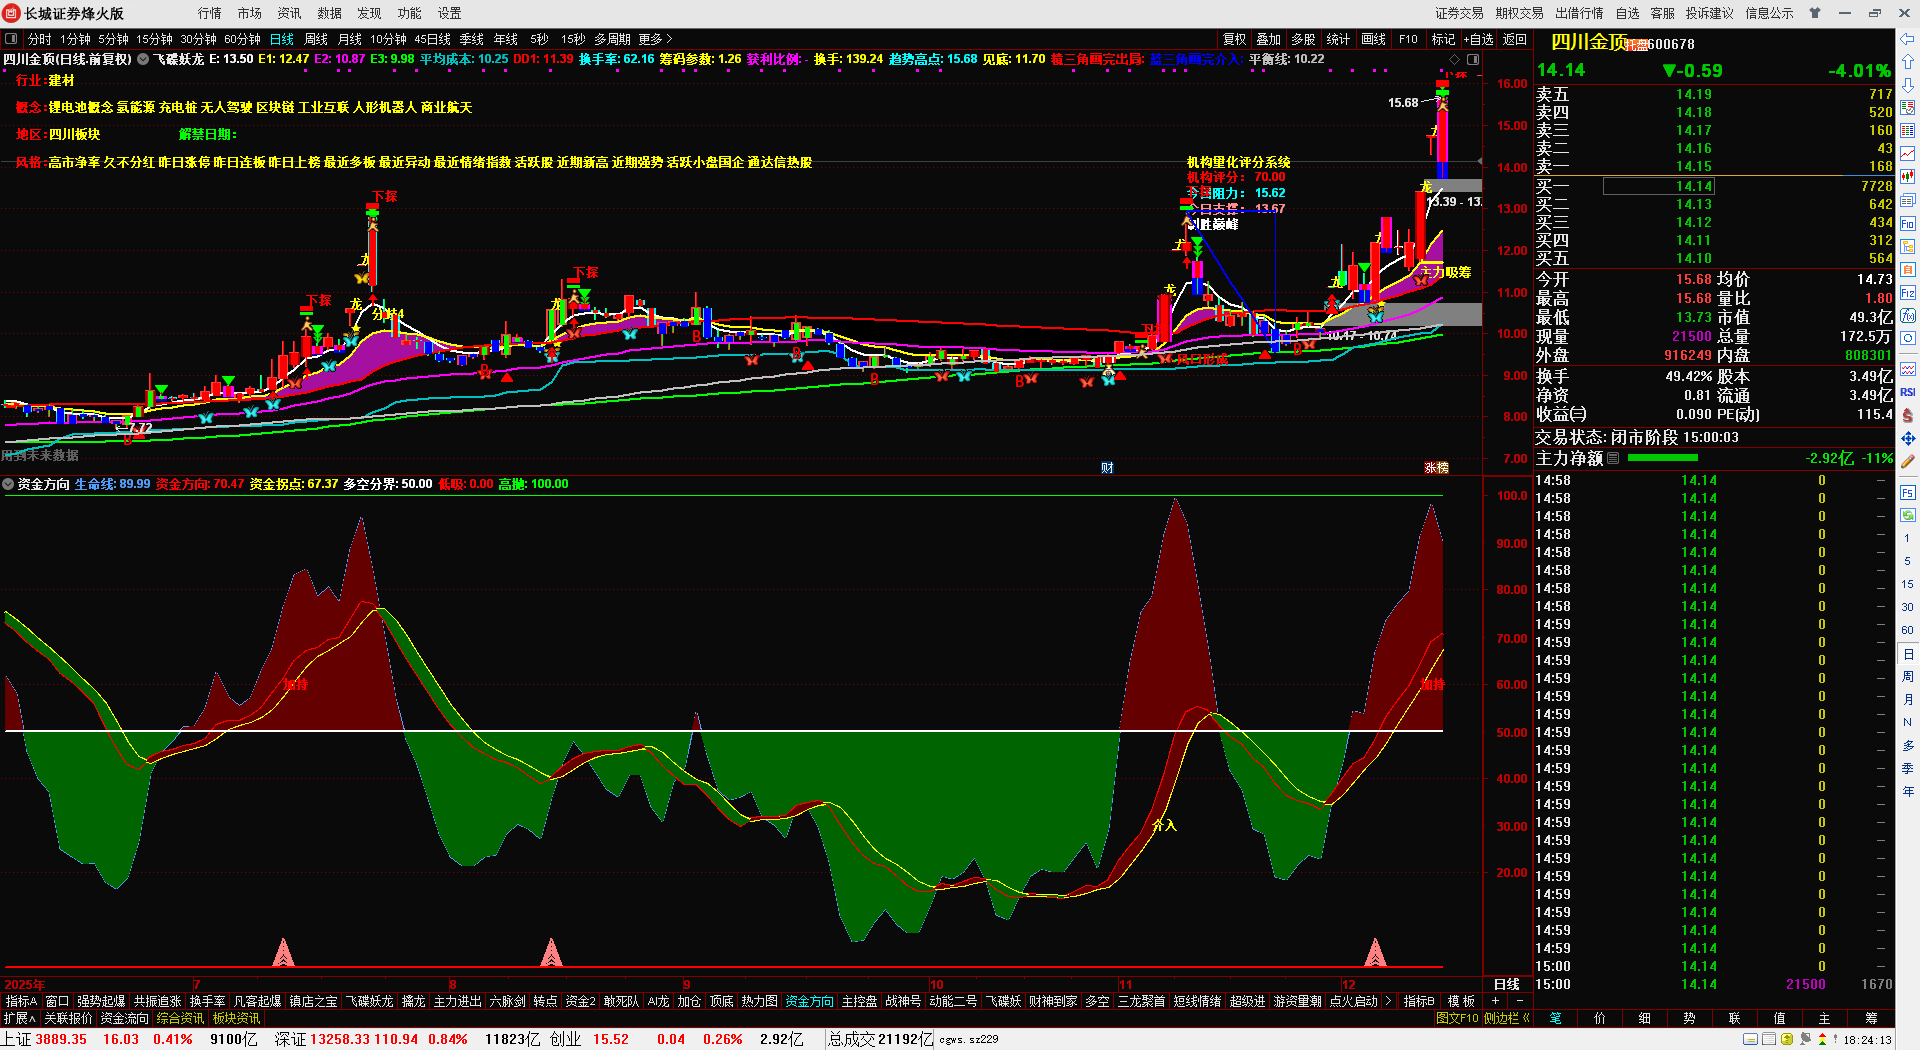Select the pencil drawing tool icon

click(1908, 461)
